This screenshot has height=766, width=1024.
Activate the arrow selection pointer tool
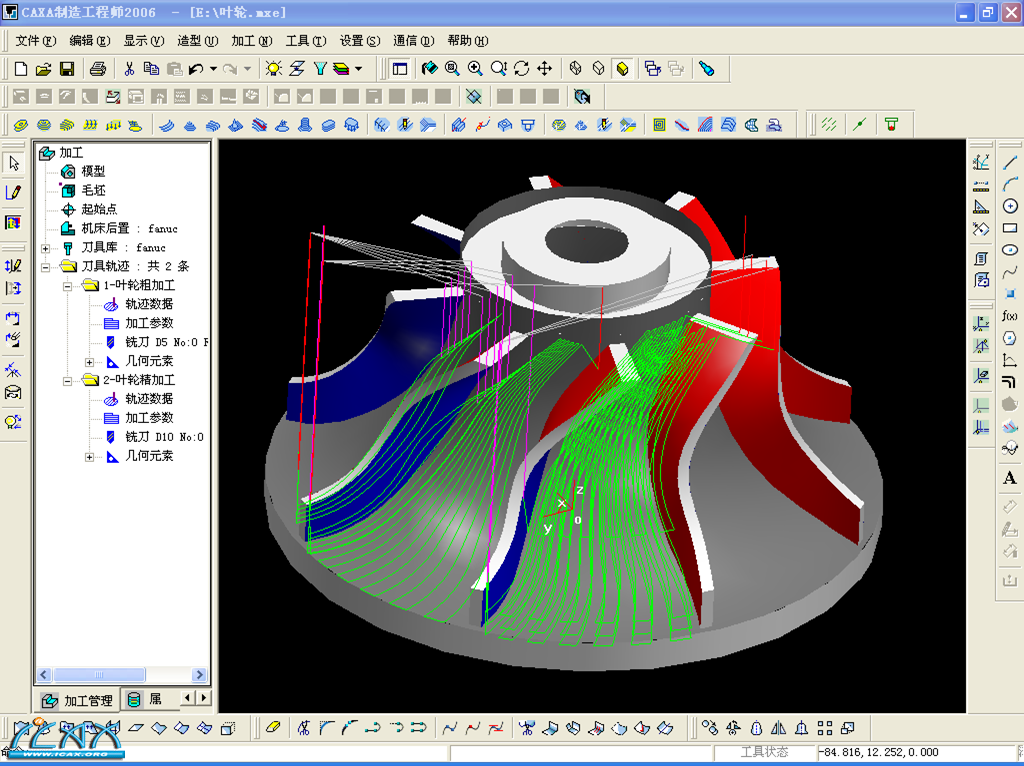tap(13, 162)
